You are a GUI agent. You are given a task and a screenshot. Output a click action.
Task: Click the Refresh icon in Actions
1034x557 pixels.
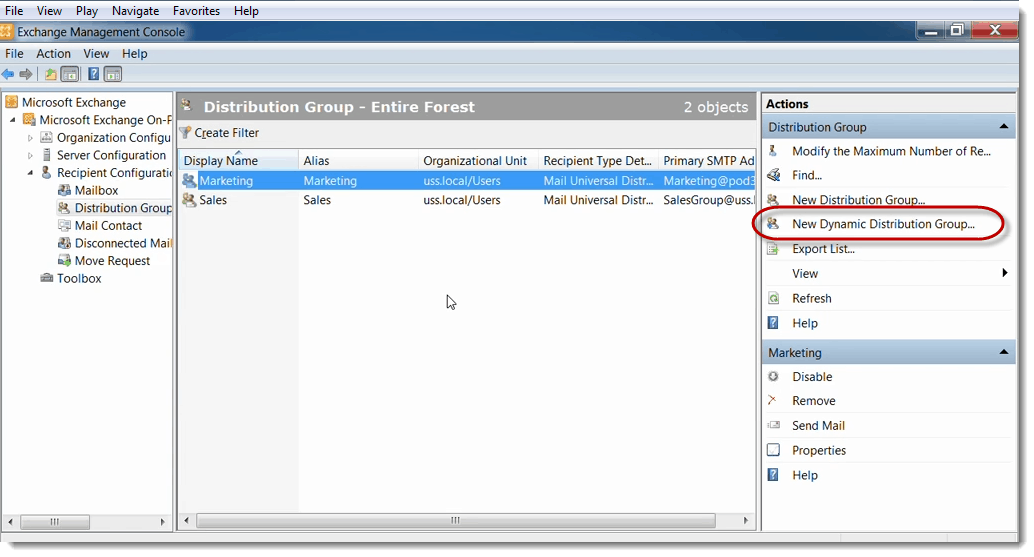(x=774, y=299)
